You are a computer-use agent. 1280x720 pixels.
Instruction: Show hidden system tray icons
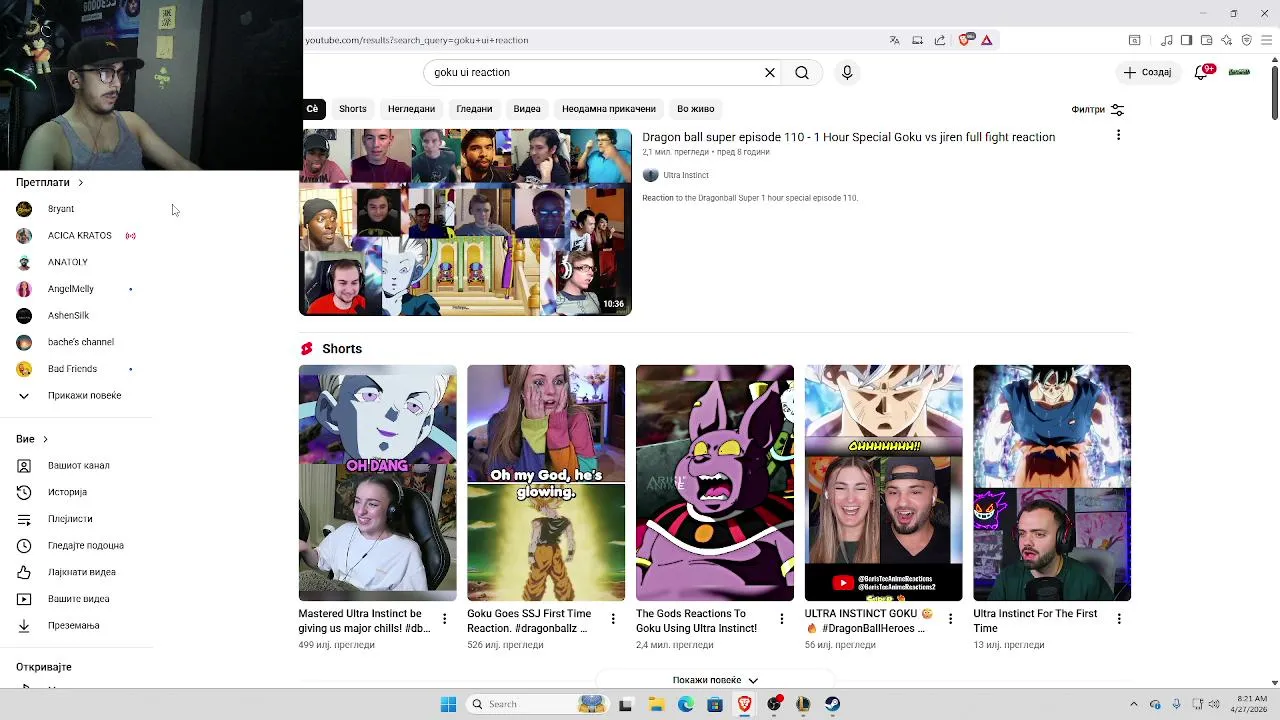[x=1133, y=704]
